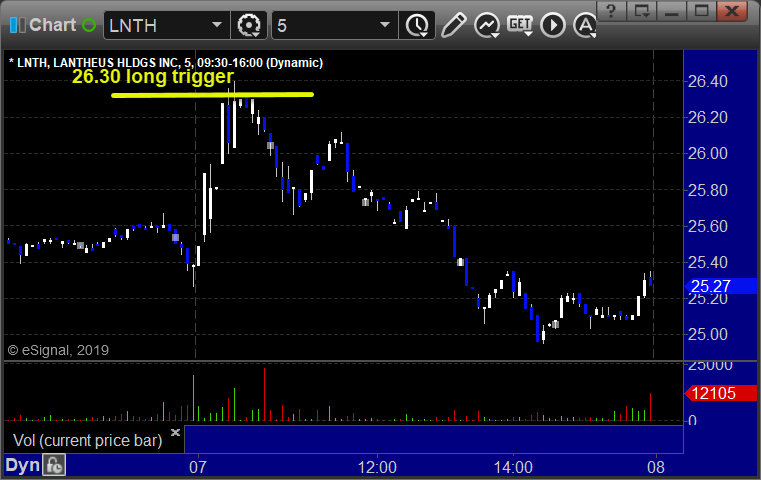Select the 26.30 long trigger text label
The image size is (761, 480).
pos(153,77)
